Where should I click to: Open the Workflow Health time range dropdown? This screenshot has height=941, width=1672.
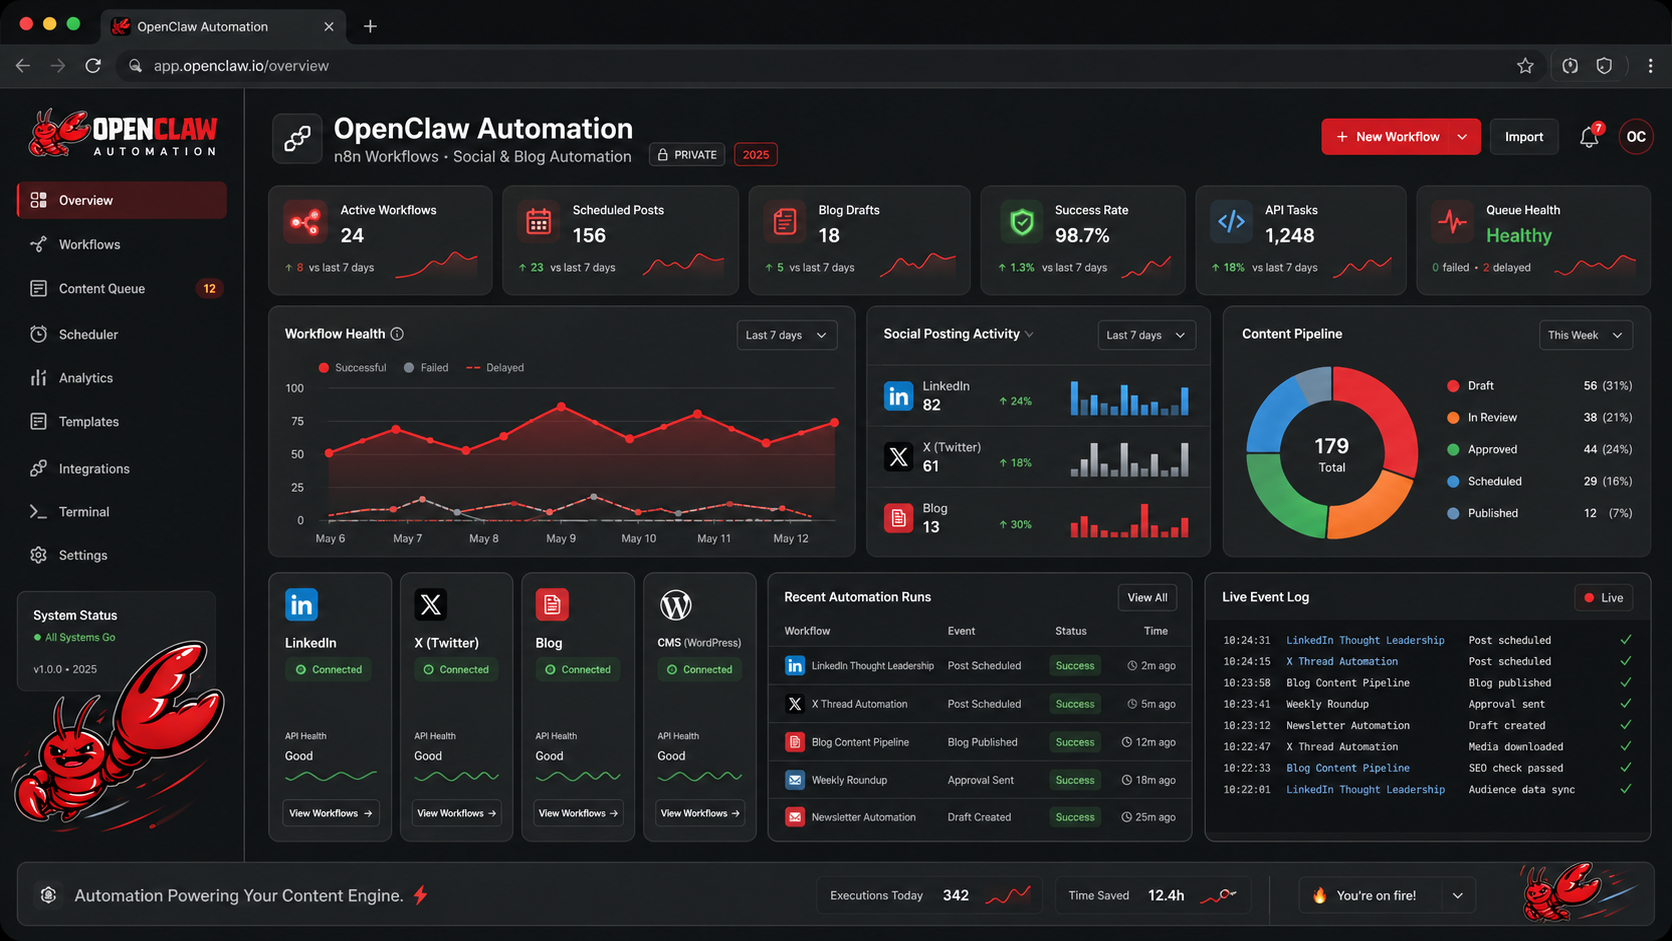tap(786, 334)
